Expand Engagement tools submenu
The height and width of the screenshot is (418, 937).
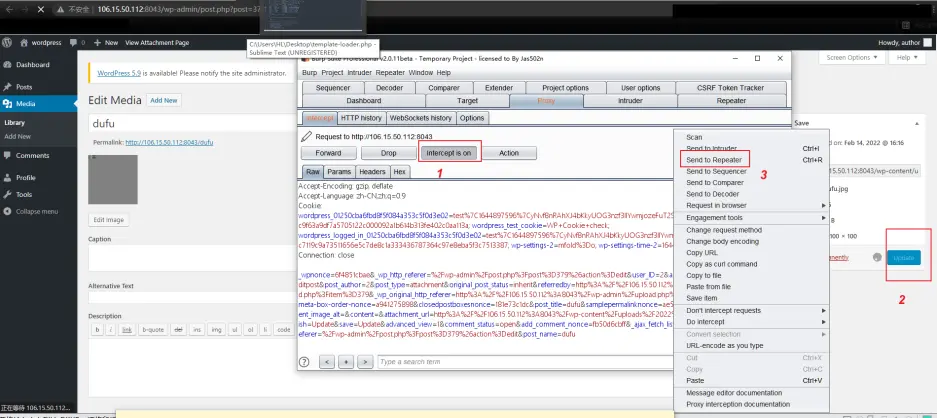coord(752,218)
